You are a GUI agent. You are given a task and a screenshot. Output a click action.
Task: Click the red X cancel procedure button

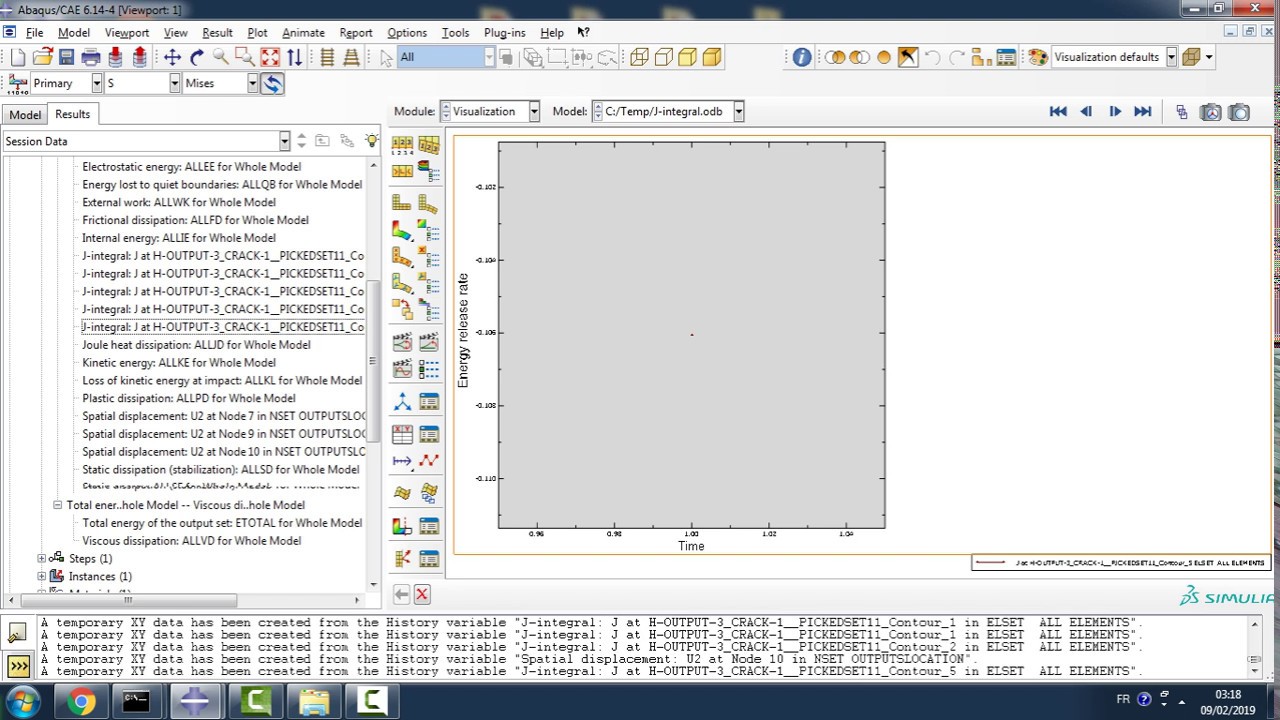point(422,594)
